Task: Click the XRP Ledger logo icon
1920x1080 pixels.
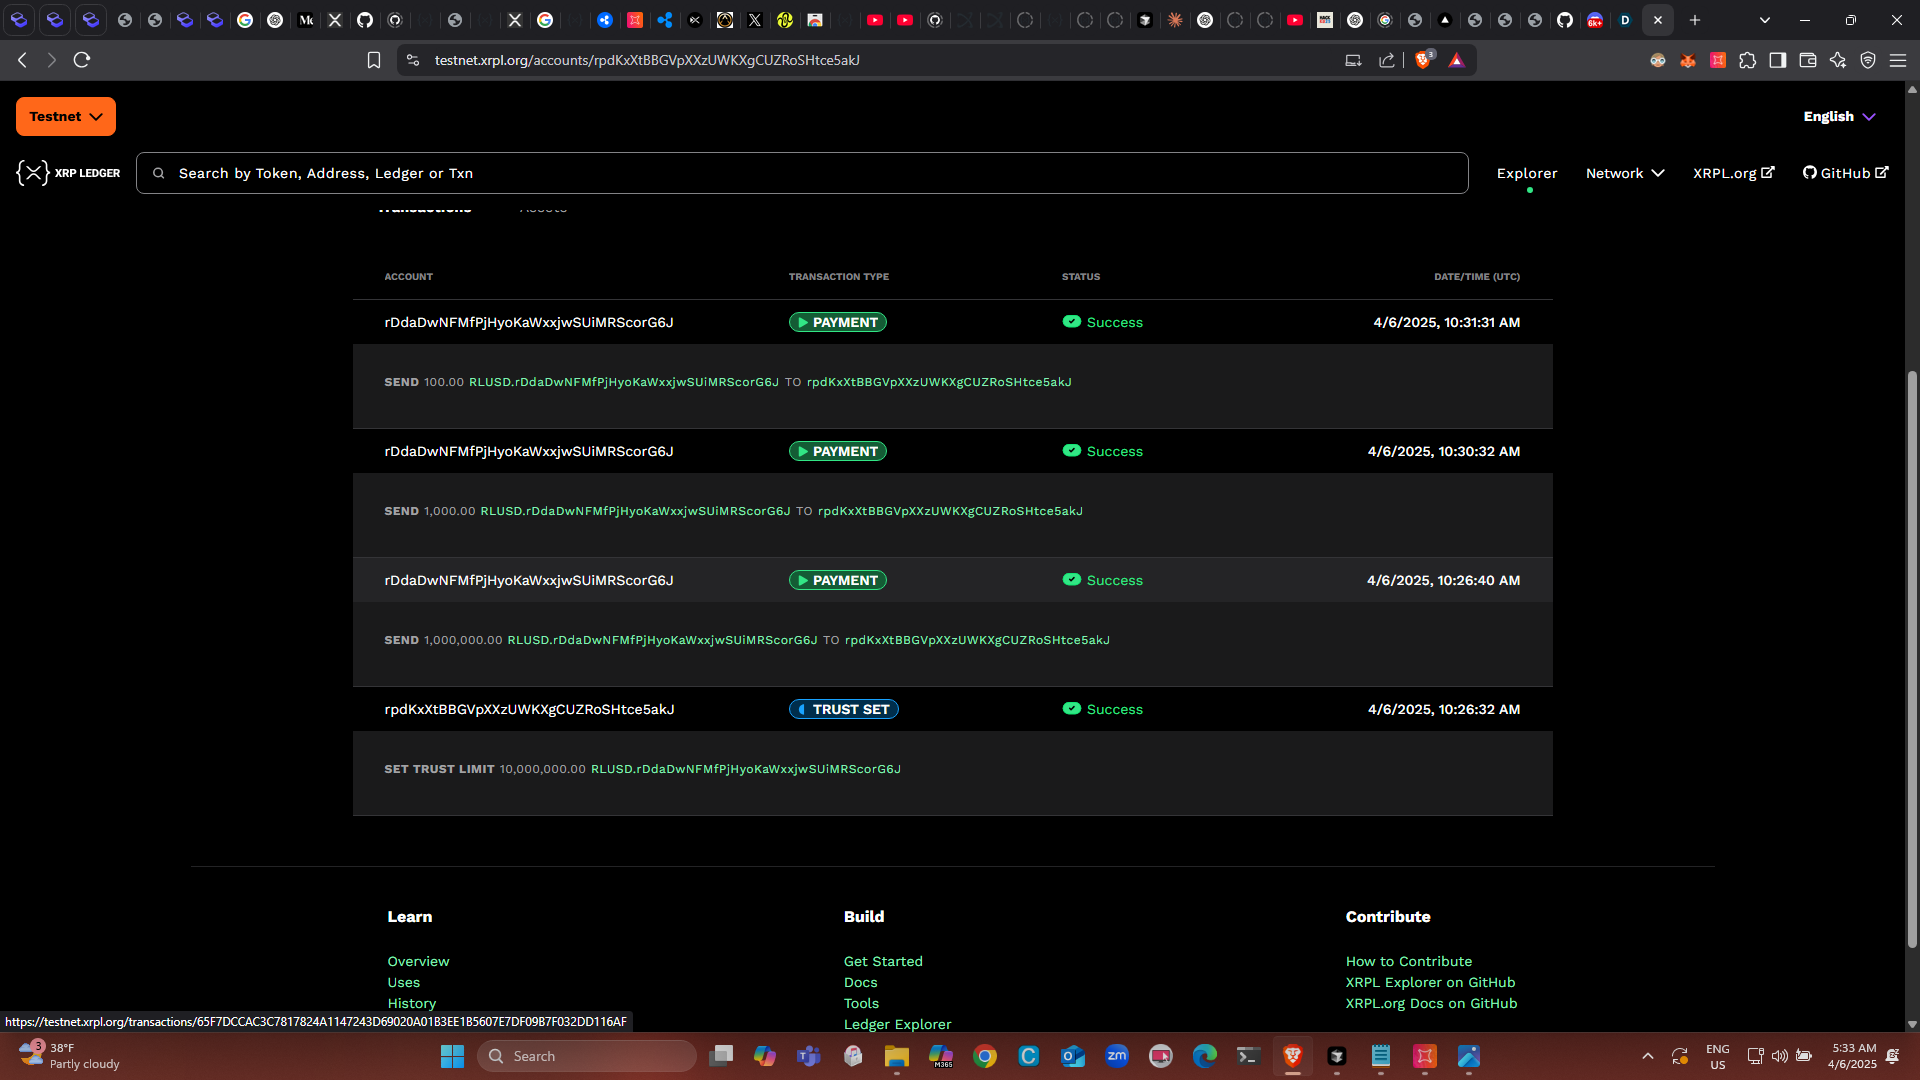Action: 33,173
